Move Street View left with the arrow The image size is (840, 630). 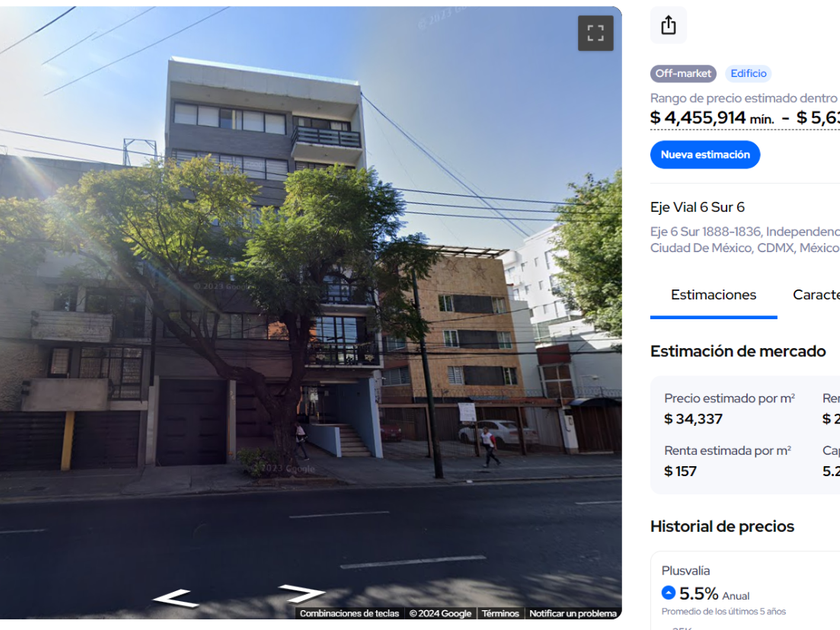pos(175,598)
